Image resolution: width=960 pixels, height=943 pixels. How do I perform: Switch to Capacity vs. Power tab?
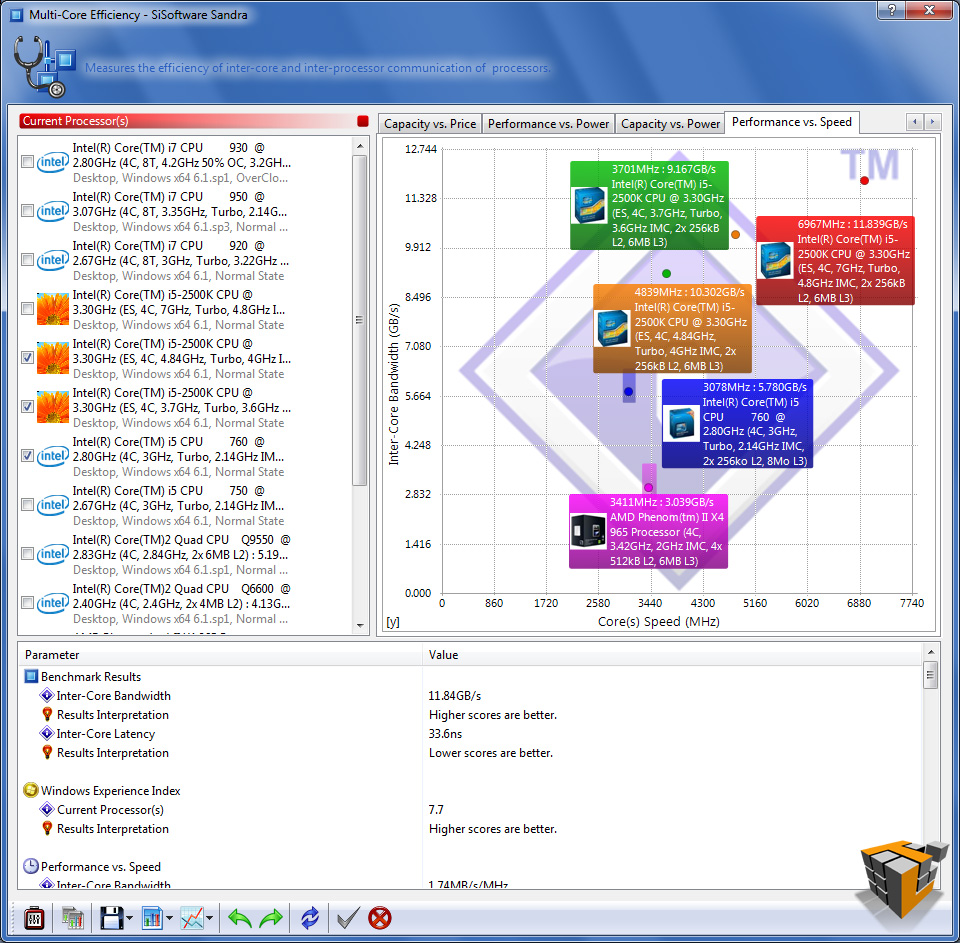[x=670, y=124]
